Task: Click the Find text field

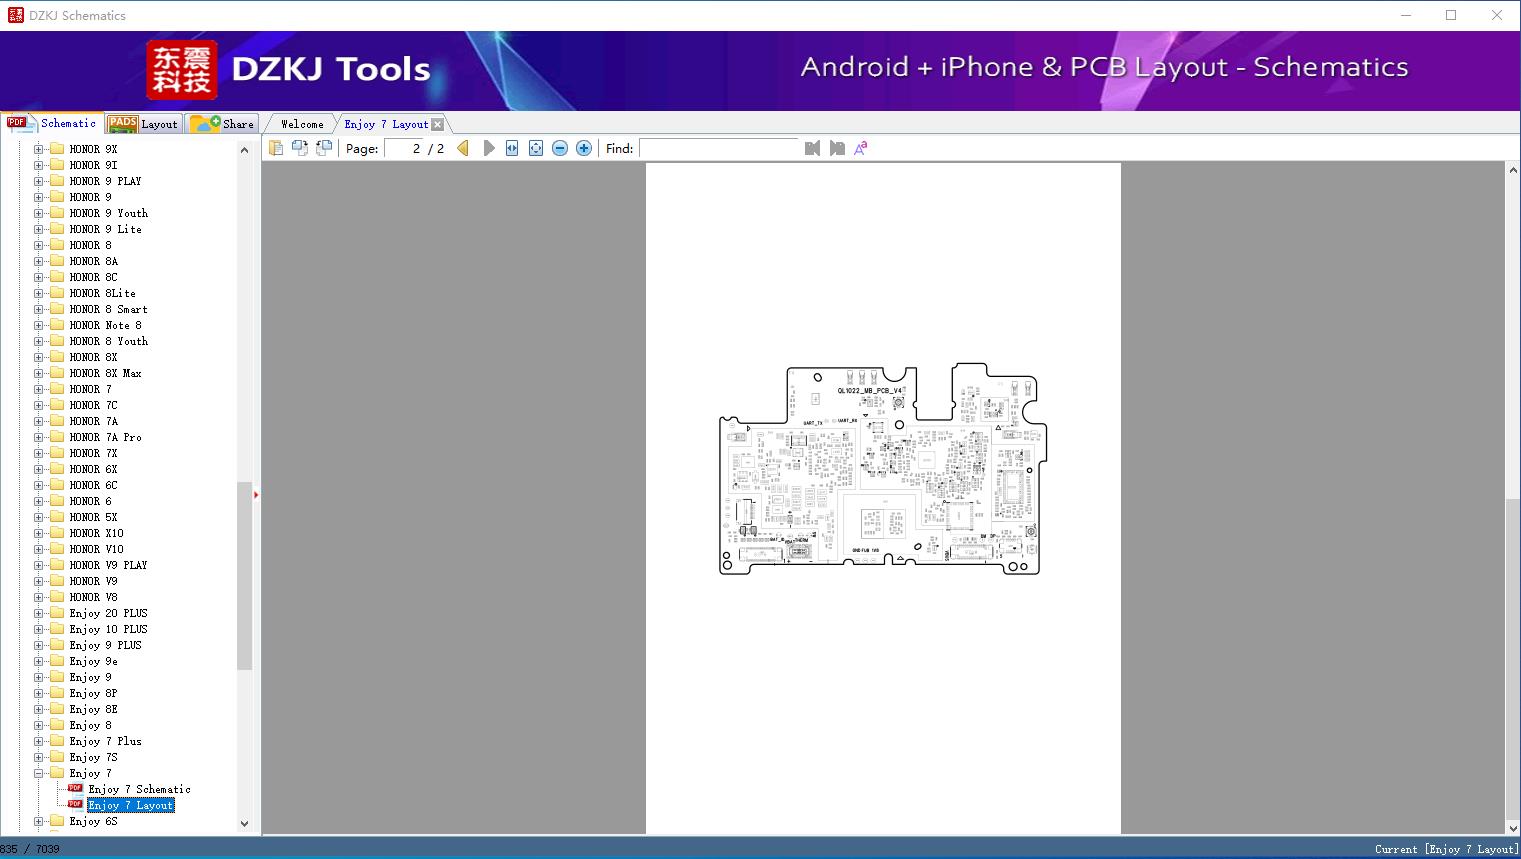Action: coord(720,148)
